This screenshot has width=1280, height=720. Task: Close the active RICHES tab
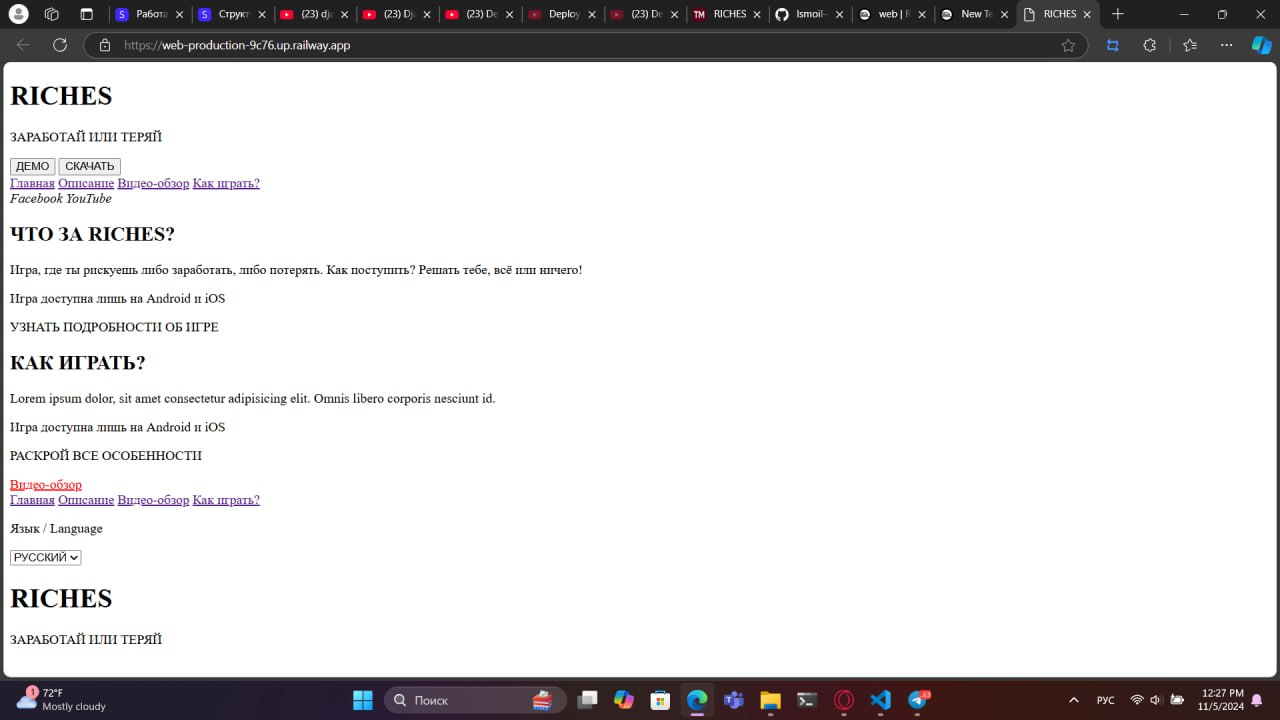[1087, 14]
